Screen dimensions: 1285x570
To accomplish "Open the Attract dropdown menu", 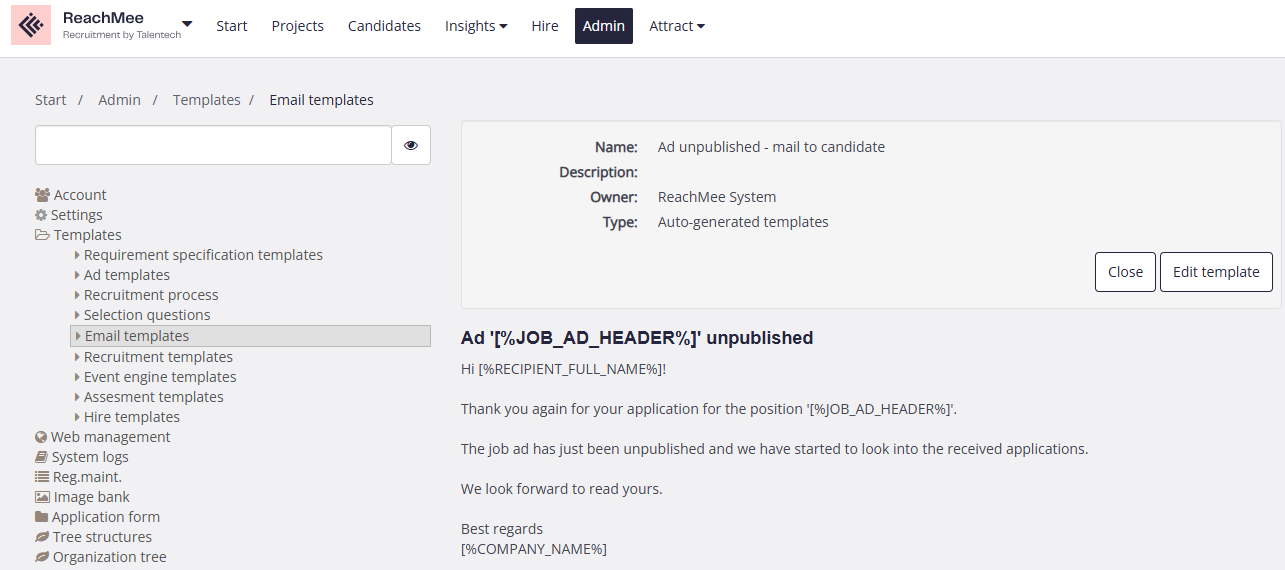I will [x=677, y=26].
